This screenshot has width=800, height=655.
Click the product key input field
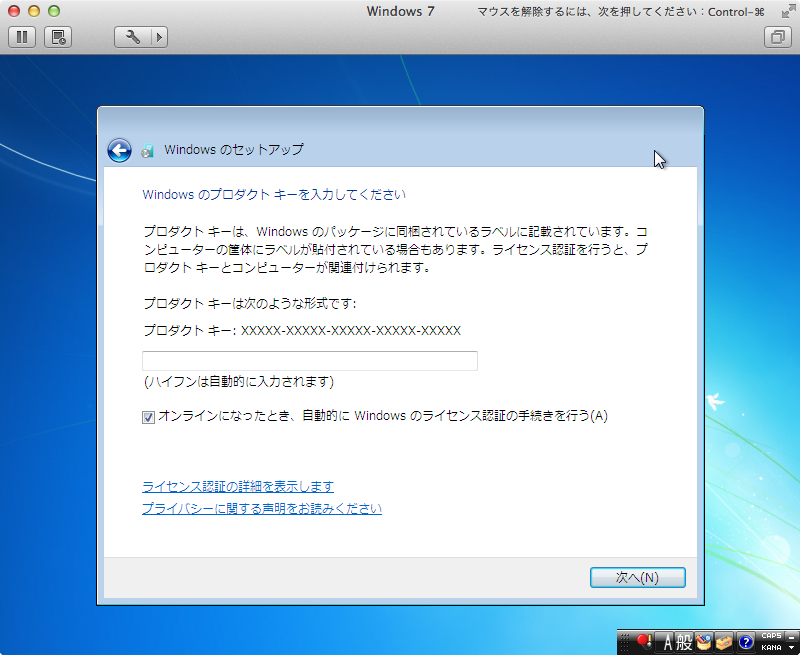[310, 361]
